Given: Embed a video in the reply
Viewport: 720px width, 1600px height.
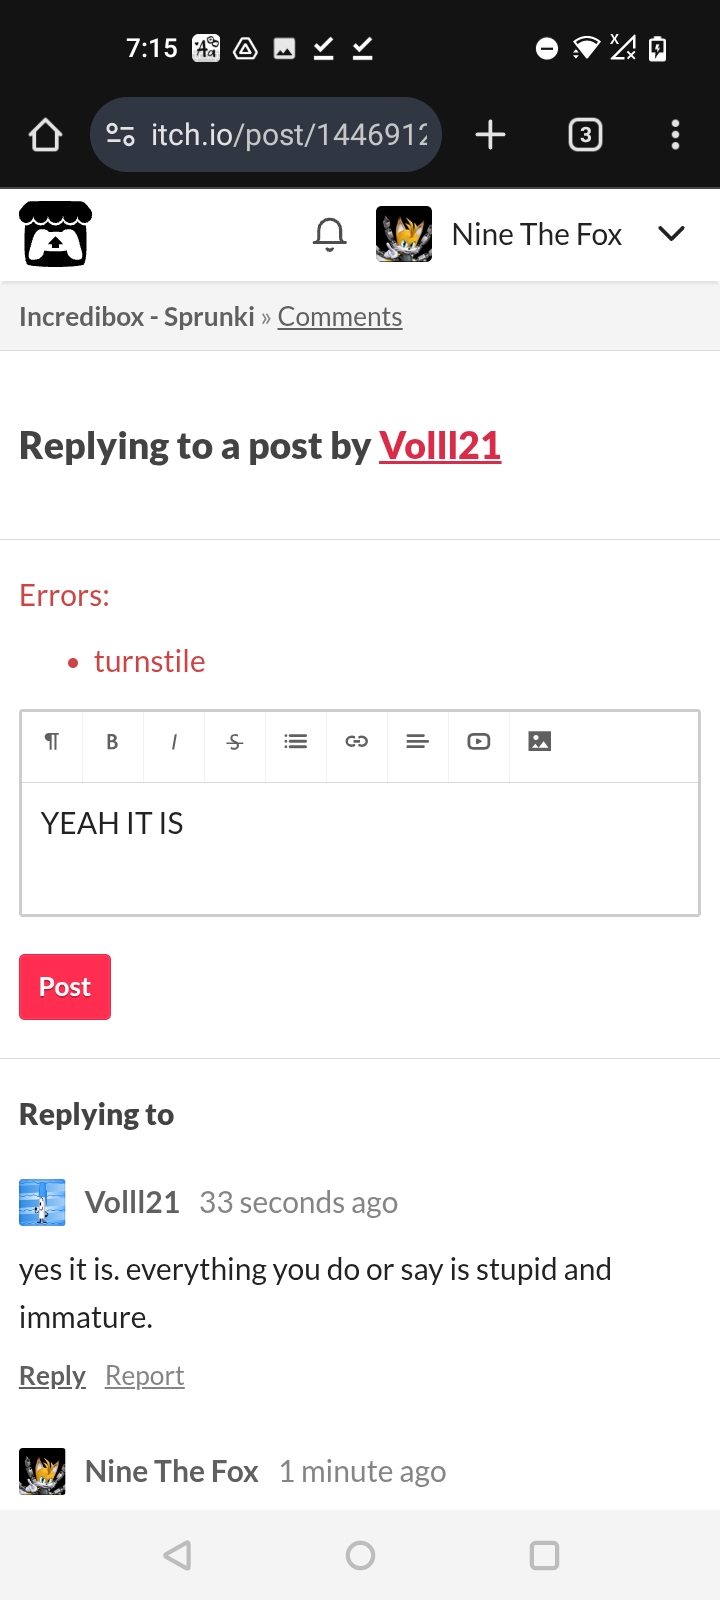Looking at the screenshot, I should tap(479, 742).
